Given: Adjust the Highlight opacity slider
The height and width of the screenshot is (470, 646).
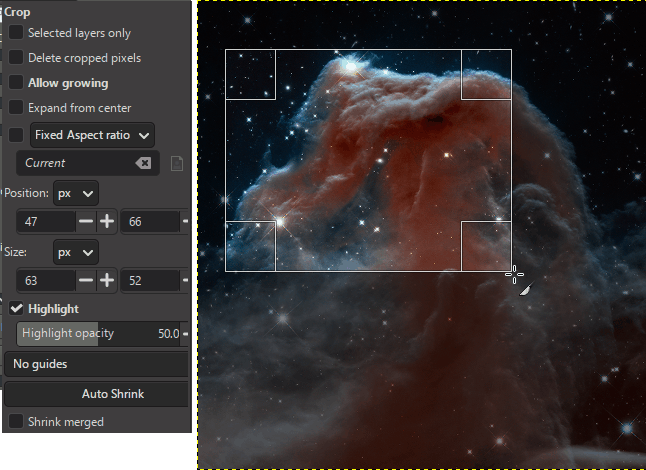Looking at the screenshot, I should (x=98, y=333).
